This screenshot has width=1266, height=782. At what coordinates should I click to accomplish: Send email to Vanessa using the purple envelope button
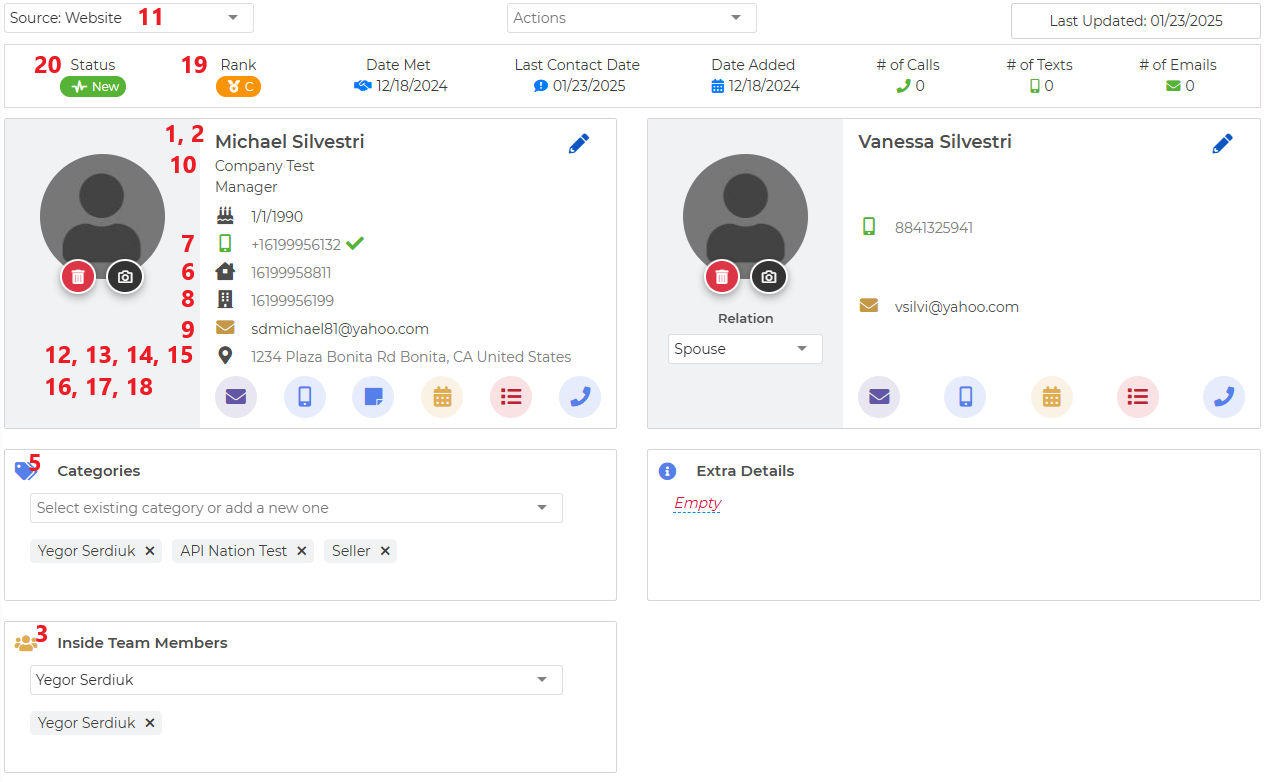click(879, 396)
